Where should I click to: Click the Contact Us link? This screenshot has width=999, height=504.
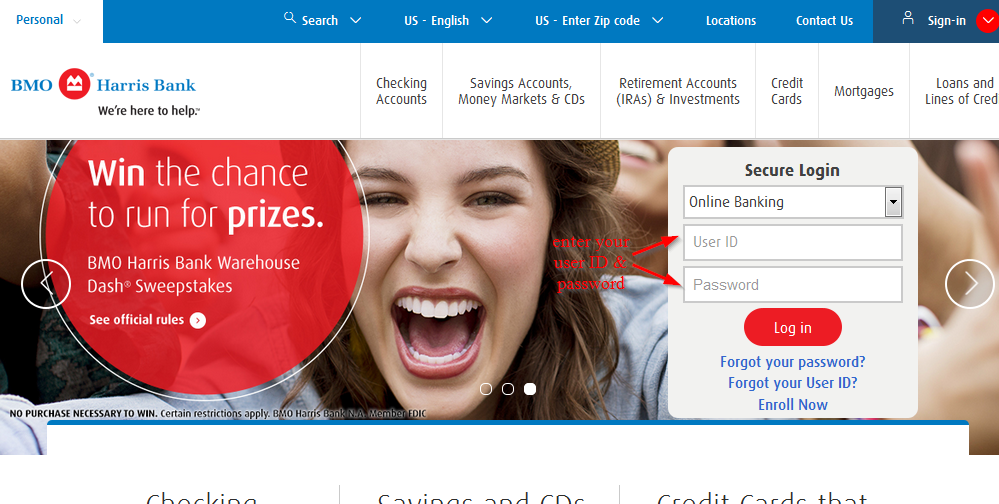(x=824, y=20)
